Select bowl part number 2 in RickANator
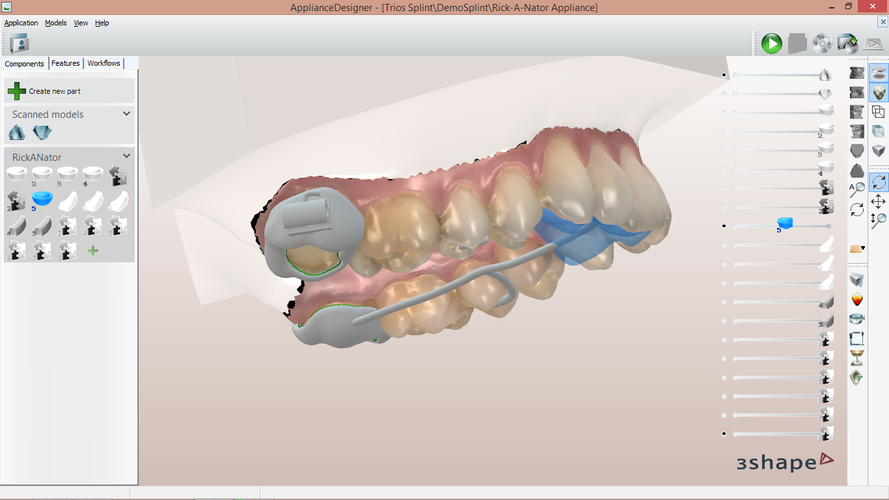Image resolution: width=889 pixels, height=500 pixels. pyautogui.click(x=42, y=175)
